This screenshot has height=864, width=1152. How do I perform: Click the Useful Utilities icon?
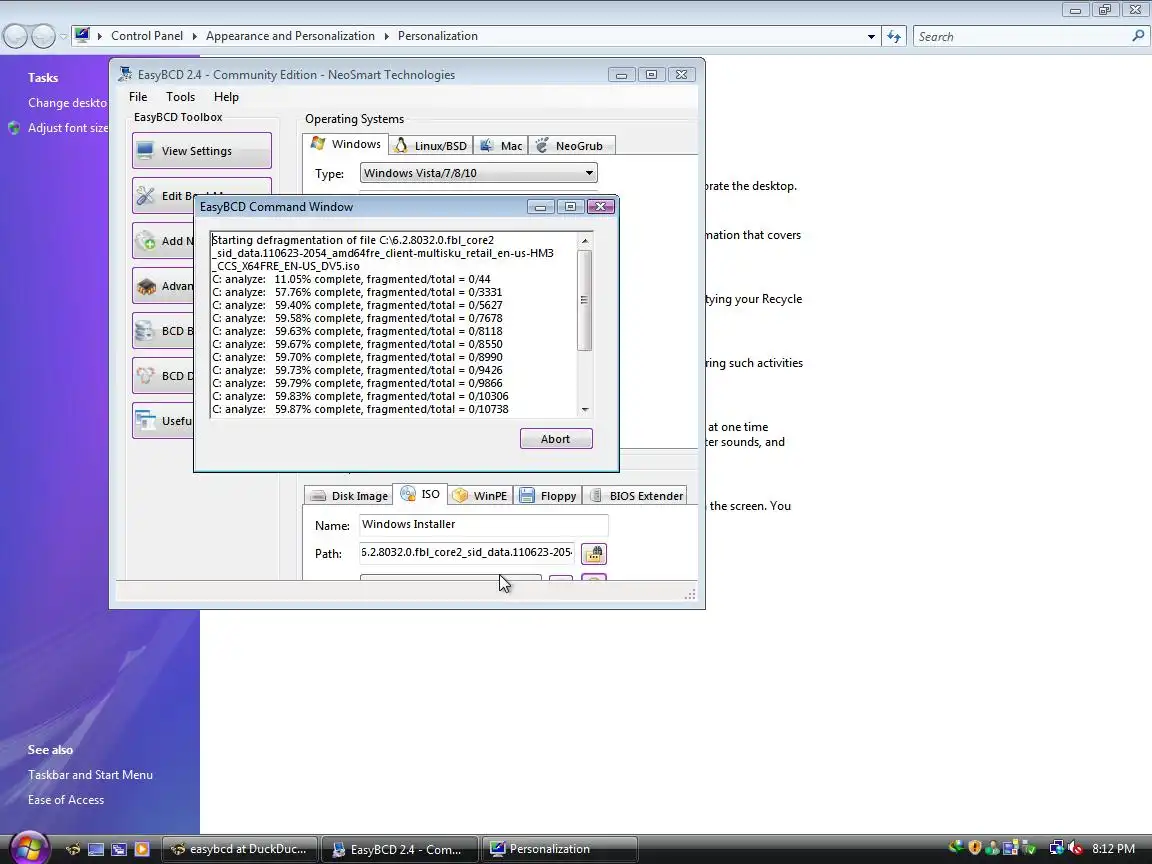pos(145,420)
